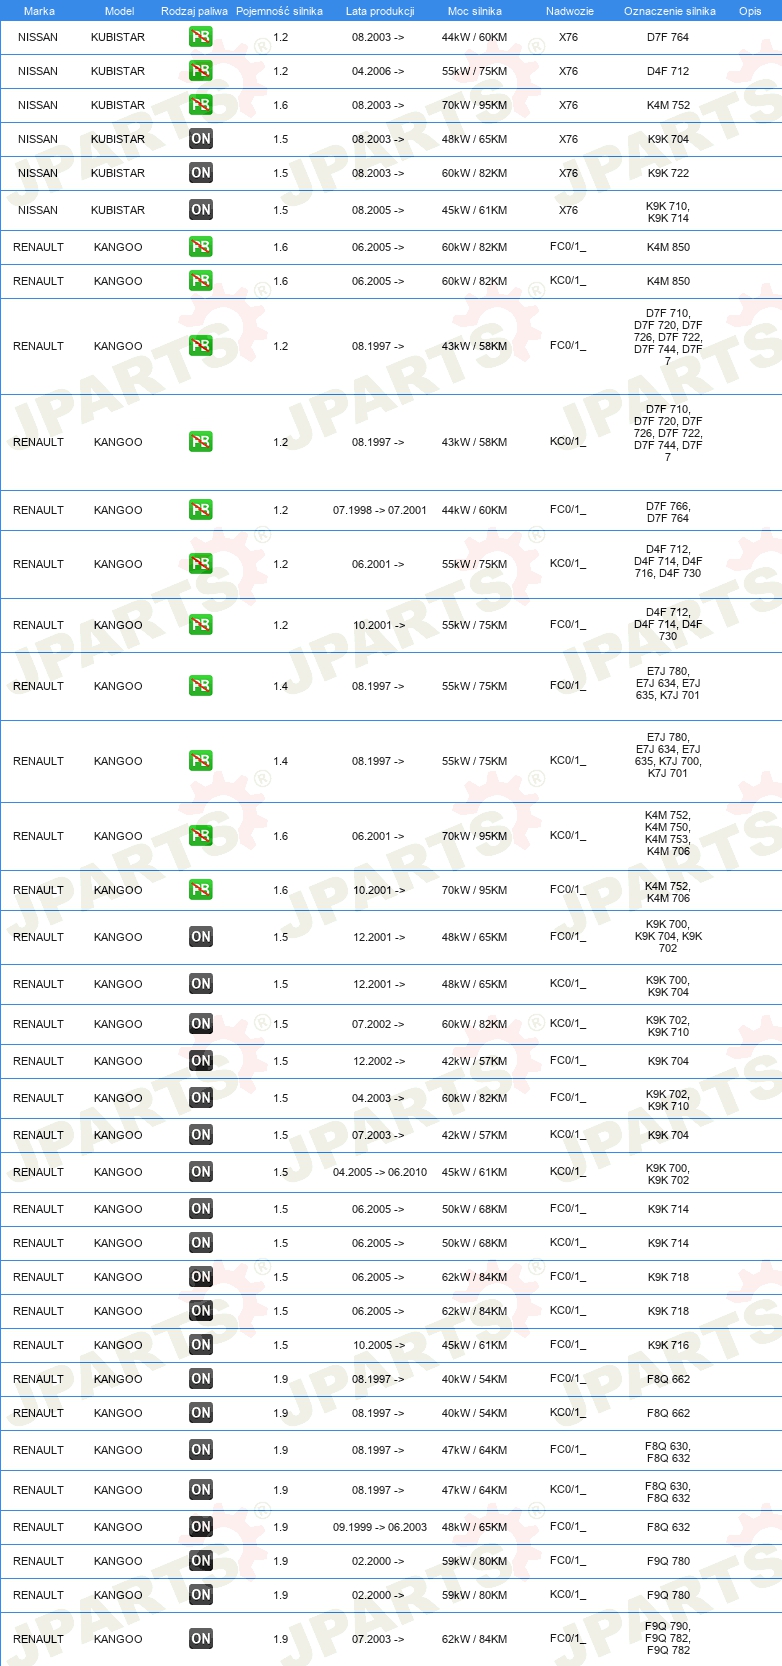Select the date cell 04.2006 ->

tap(378, 71)
